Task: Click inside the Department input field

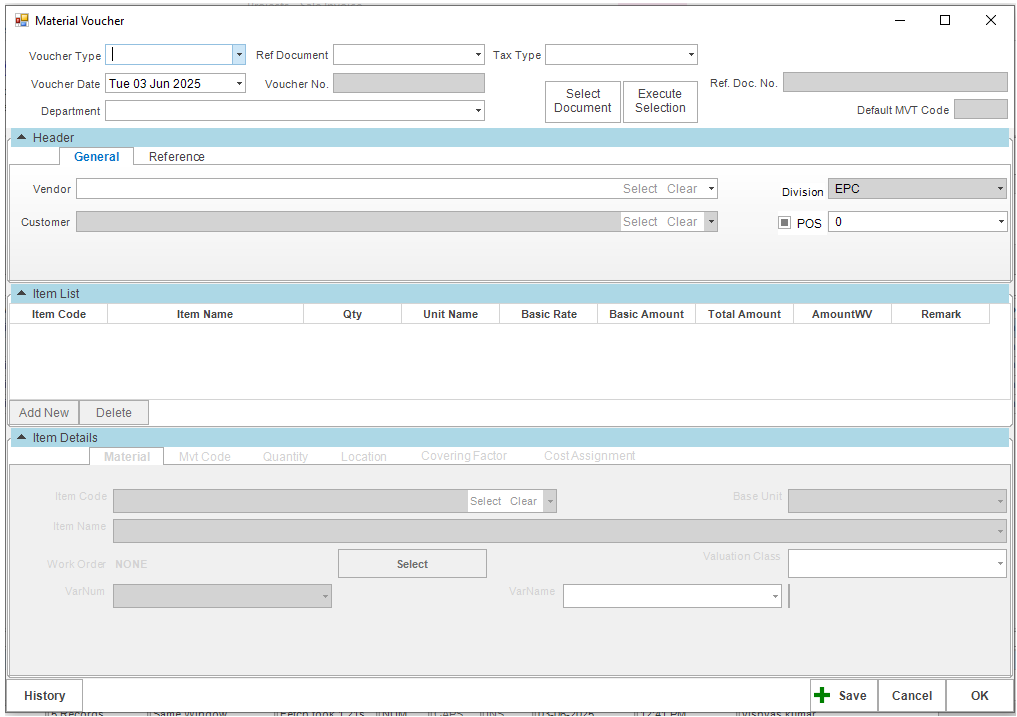Action: click(x=288, y=111)
